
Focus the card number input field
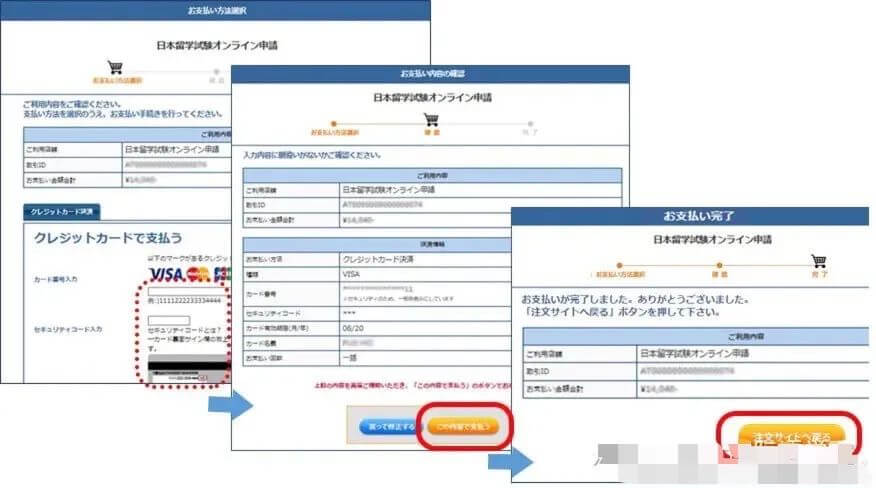(x=189, y=292)
